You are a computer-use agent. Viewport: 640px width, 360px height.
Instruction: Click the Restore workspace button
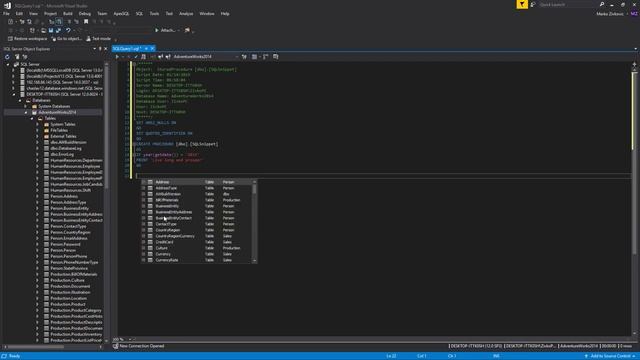click(x=27, y=39)
